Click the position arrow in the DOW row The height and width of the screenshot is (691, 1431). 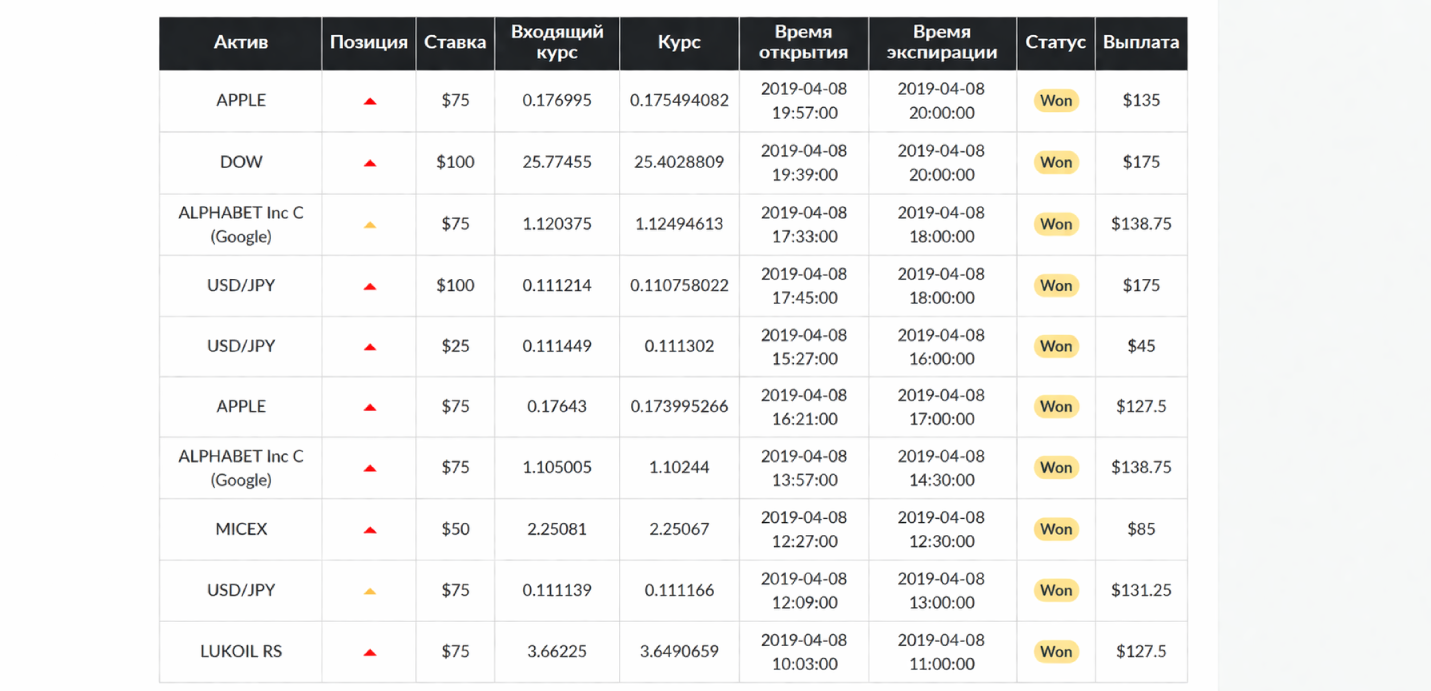point(368,162)
